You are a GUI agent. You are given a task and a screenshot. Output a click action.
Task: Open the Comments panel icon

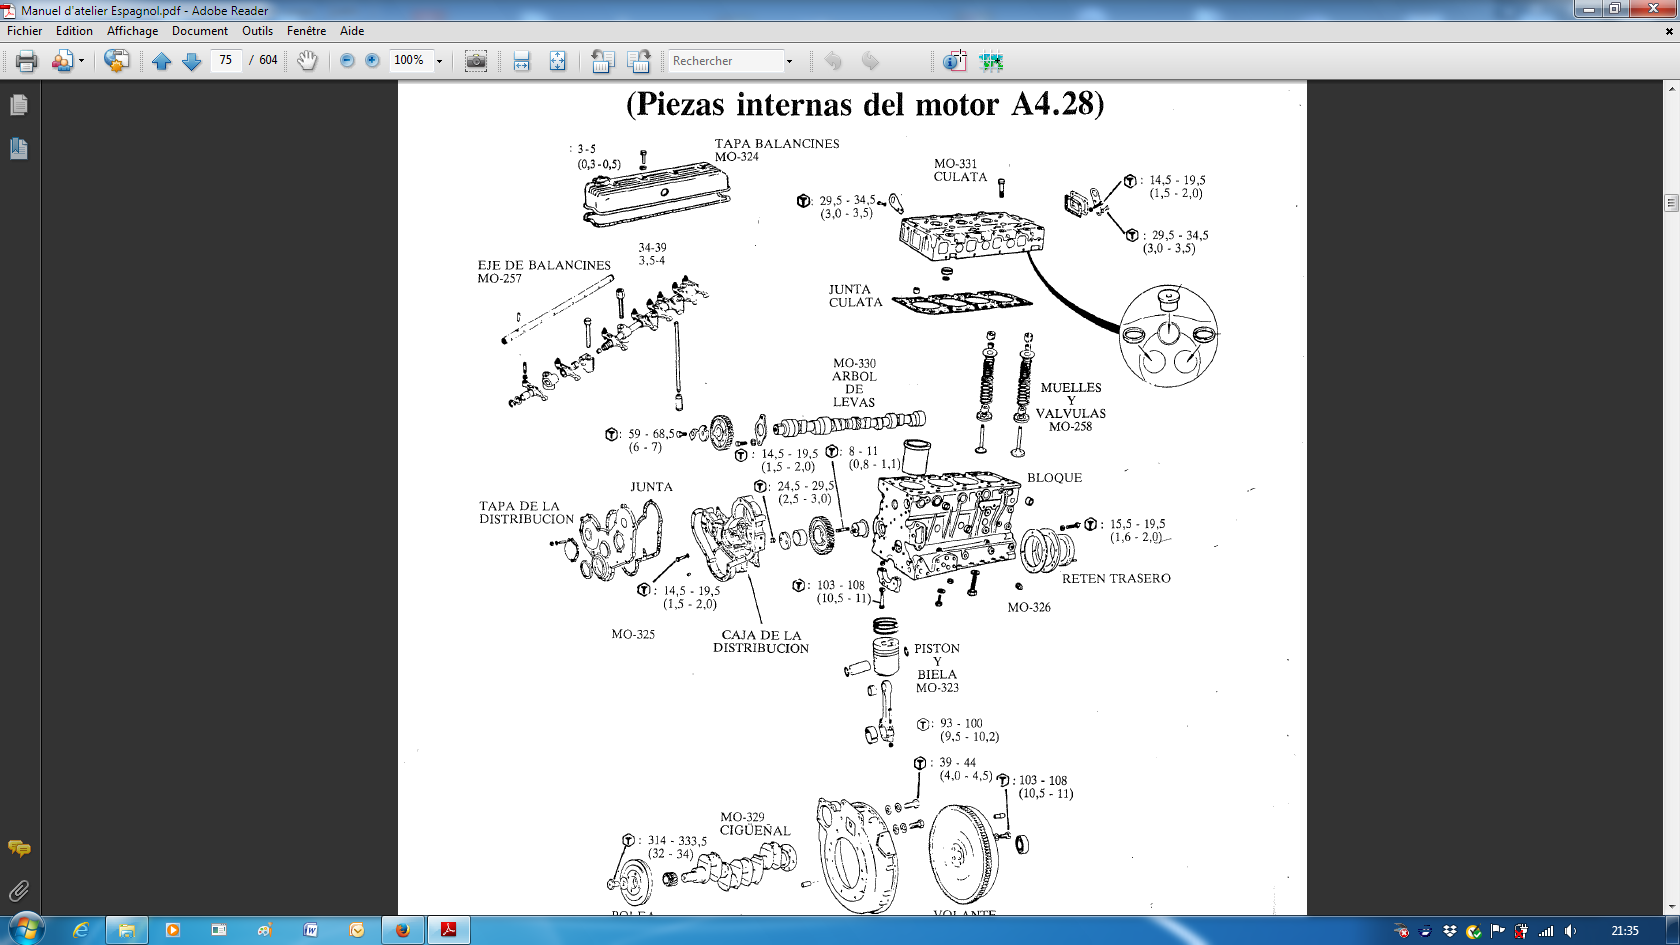(x=19, y=848)
